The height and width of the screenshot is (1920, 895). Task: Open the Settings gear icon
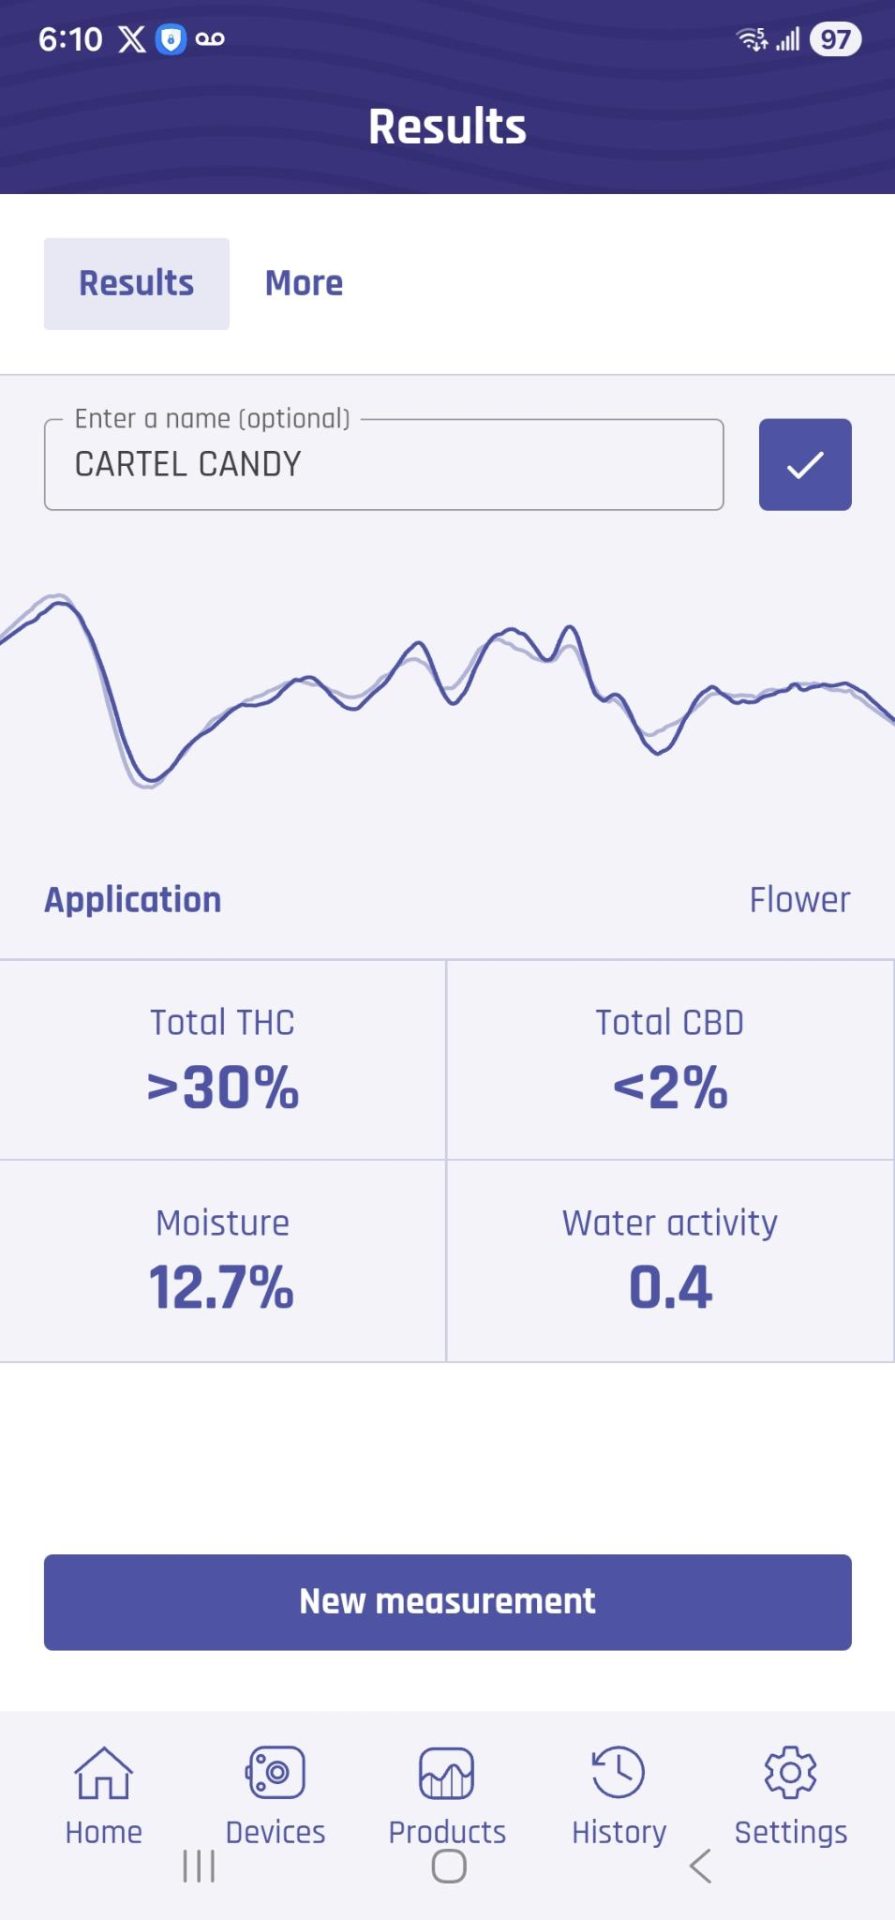790,1772
